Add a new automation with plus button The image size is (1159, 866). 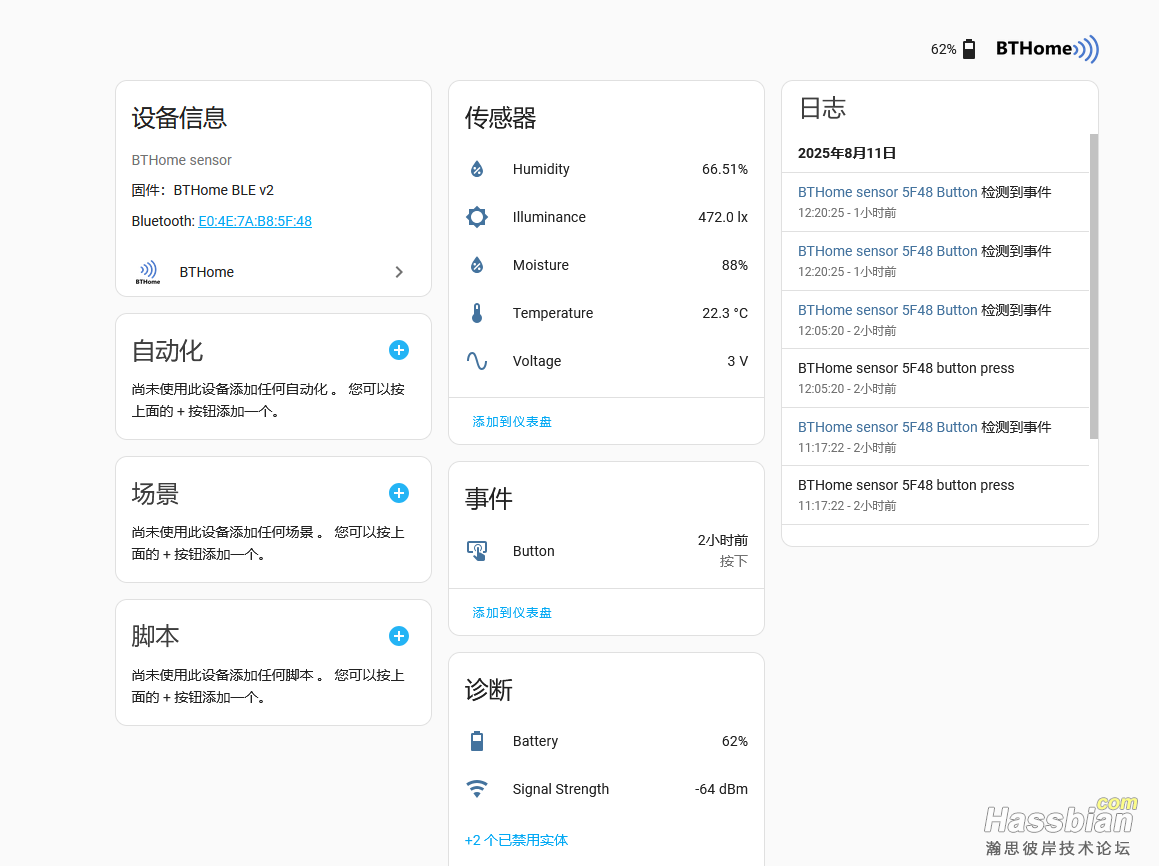click(x=399, y=350)
